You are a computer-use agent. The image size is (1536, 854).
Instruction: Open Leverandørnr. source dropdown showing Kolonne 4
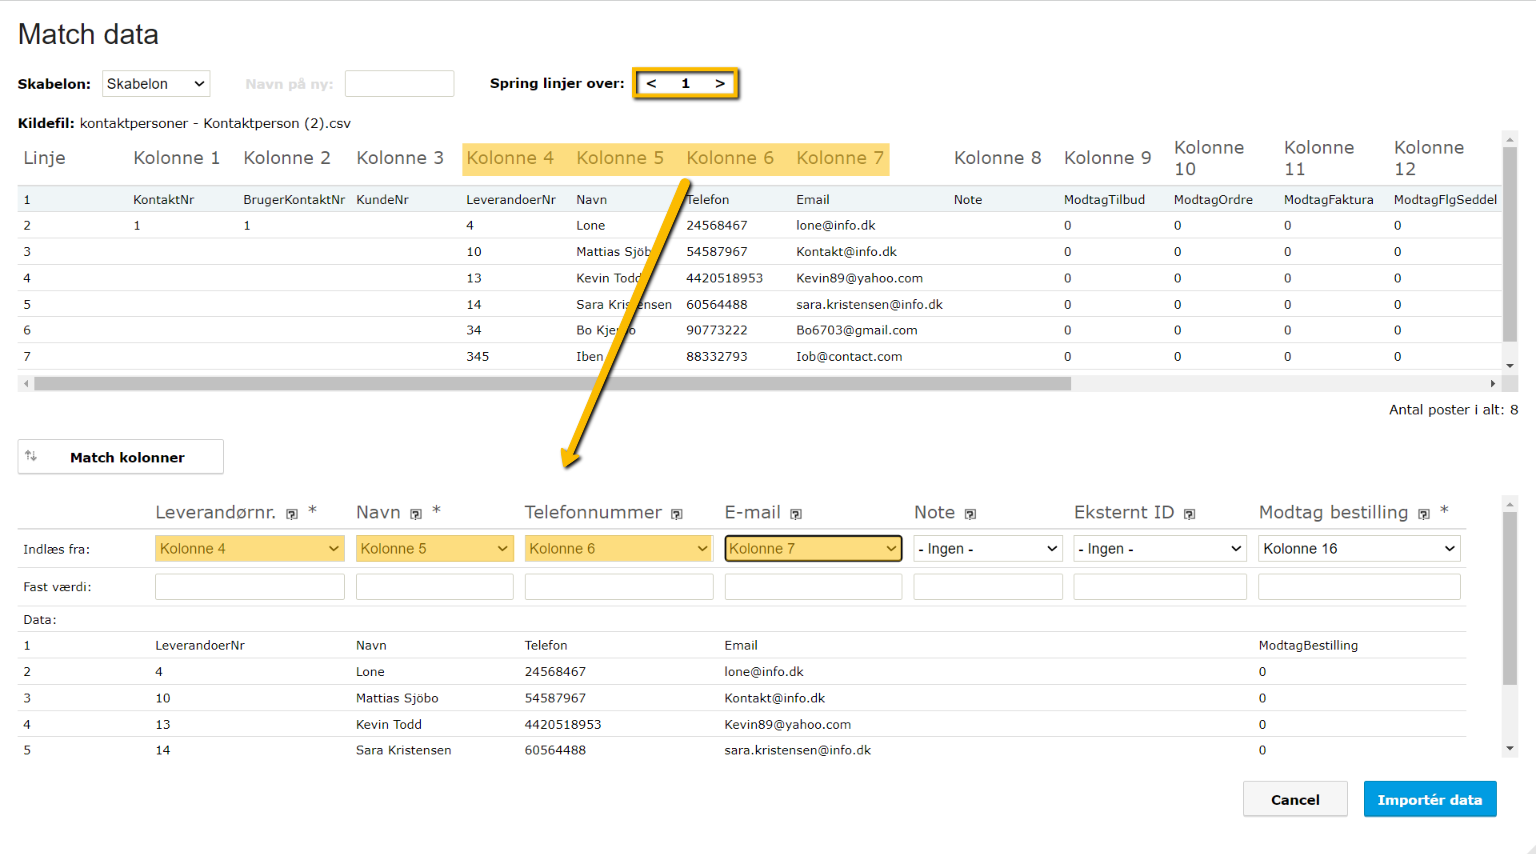tap(249, 549)
